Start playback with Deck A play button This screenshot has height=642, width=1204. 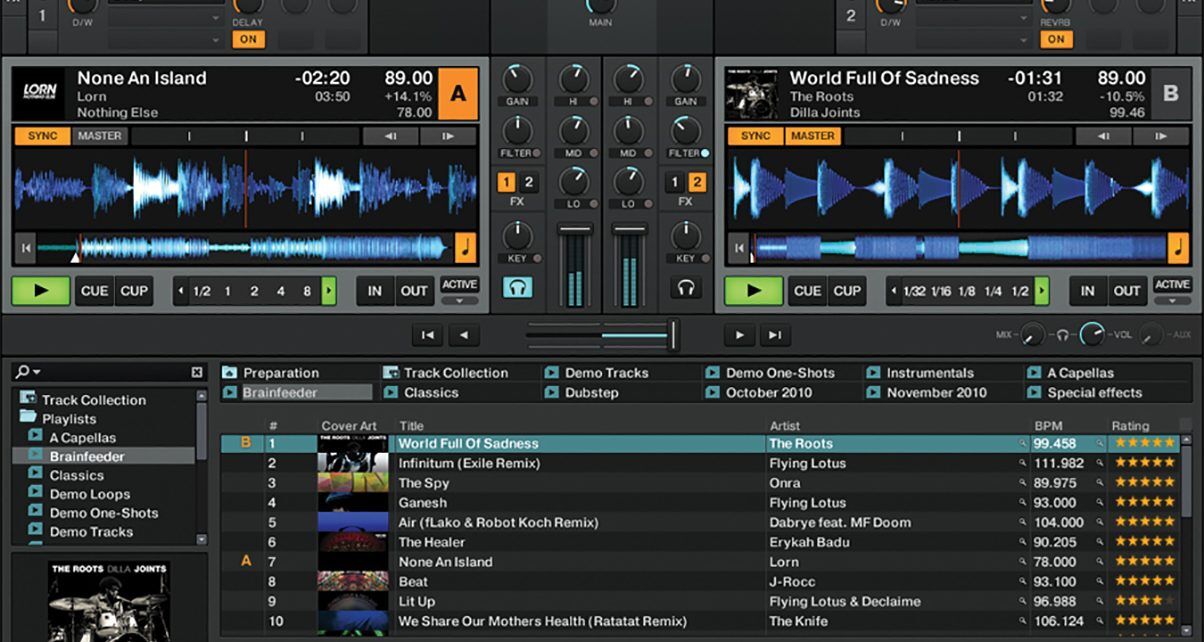point(41,291)
